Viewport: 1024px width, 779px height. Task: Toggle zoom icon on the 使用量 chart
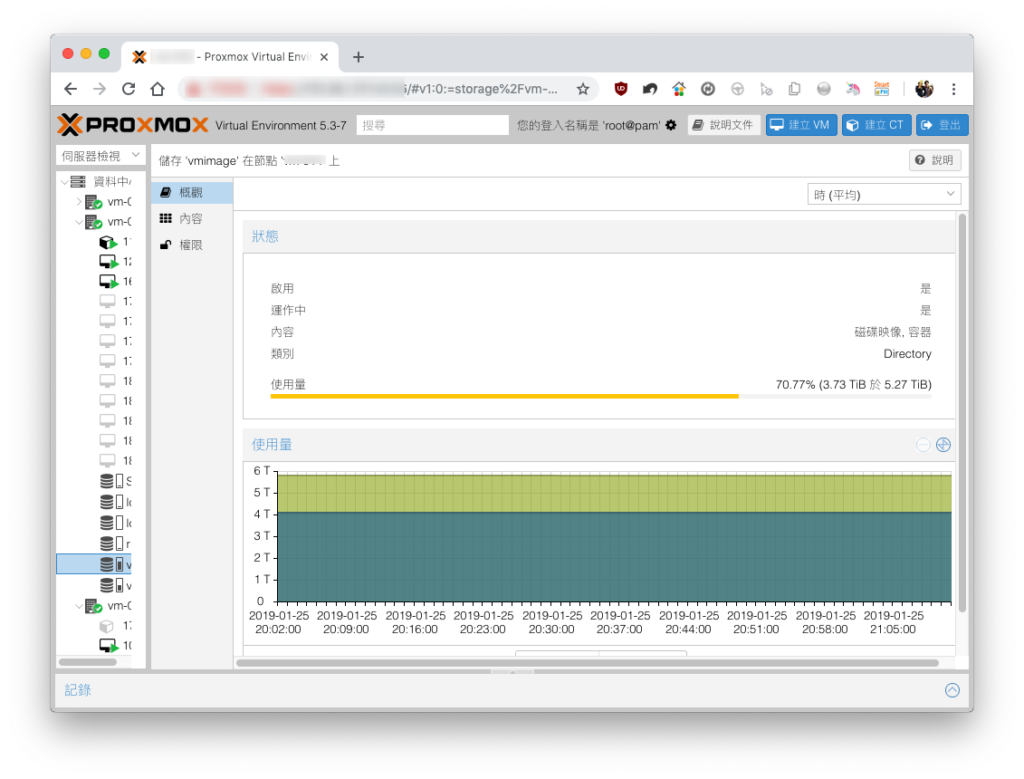[x=943, y=445]
